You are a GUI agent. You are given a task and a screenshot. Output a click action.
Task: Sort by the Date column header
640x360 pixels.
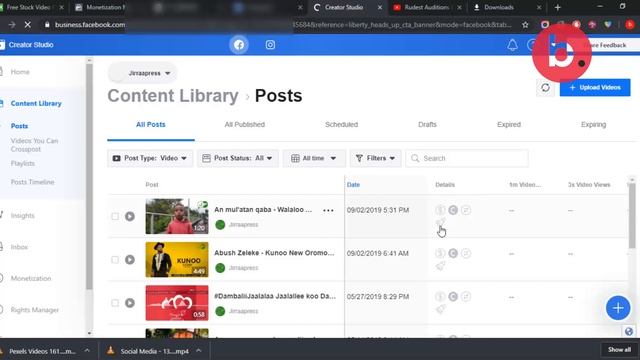[x=353, y=184]
